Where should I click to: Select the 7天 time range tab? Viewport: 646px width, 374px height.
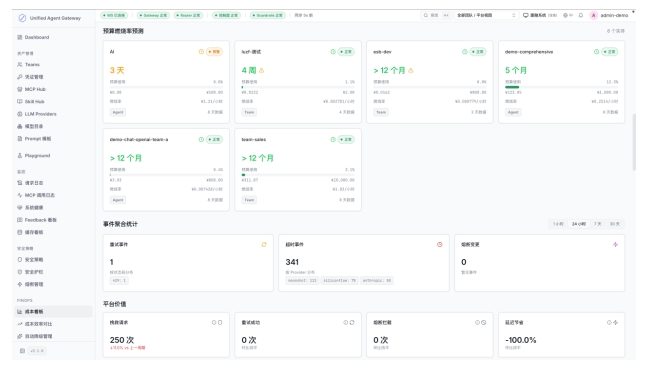tap(597, 224)
